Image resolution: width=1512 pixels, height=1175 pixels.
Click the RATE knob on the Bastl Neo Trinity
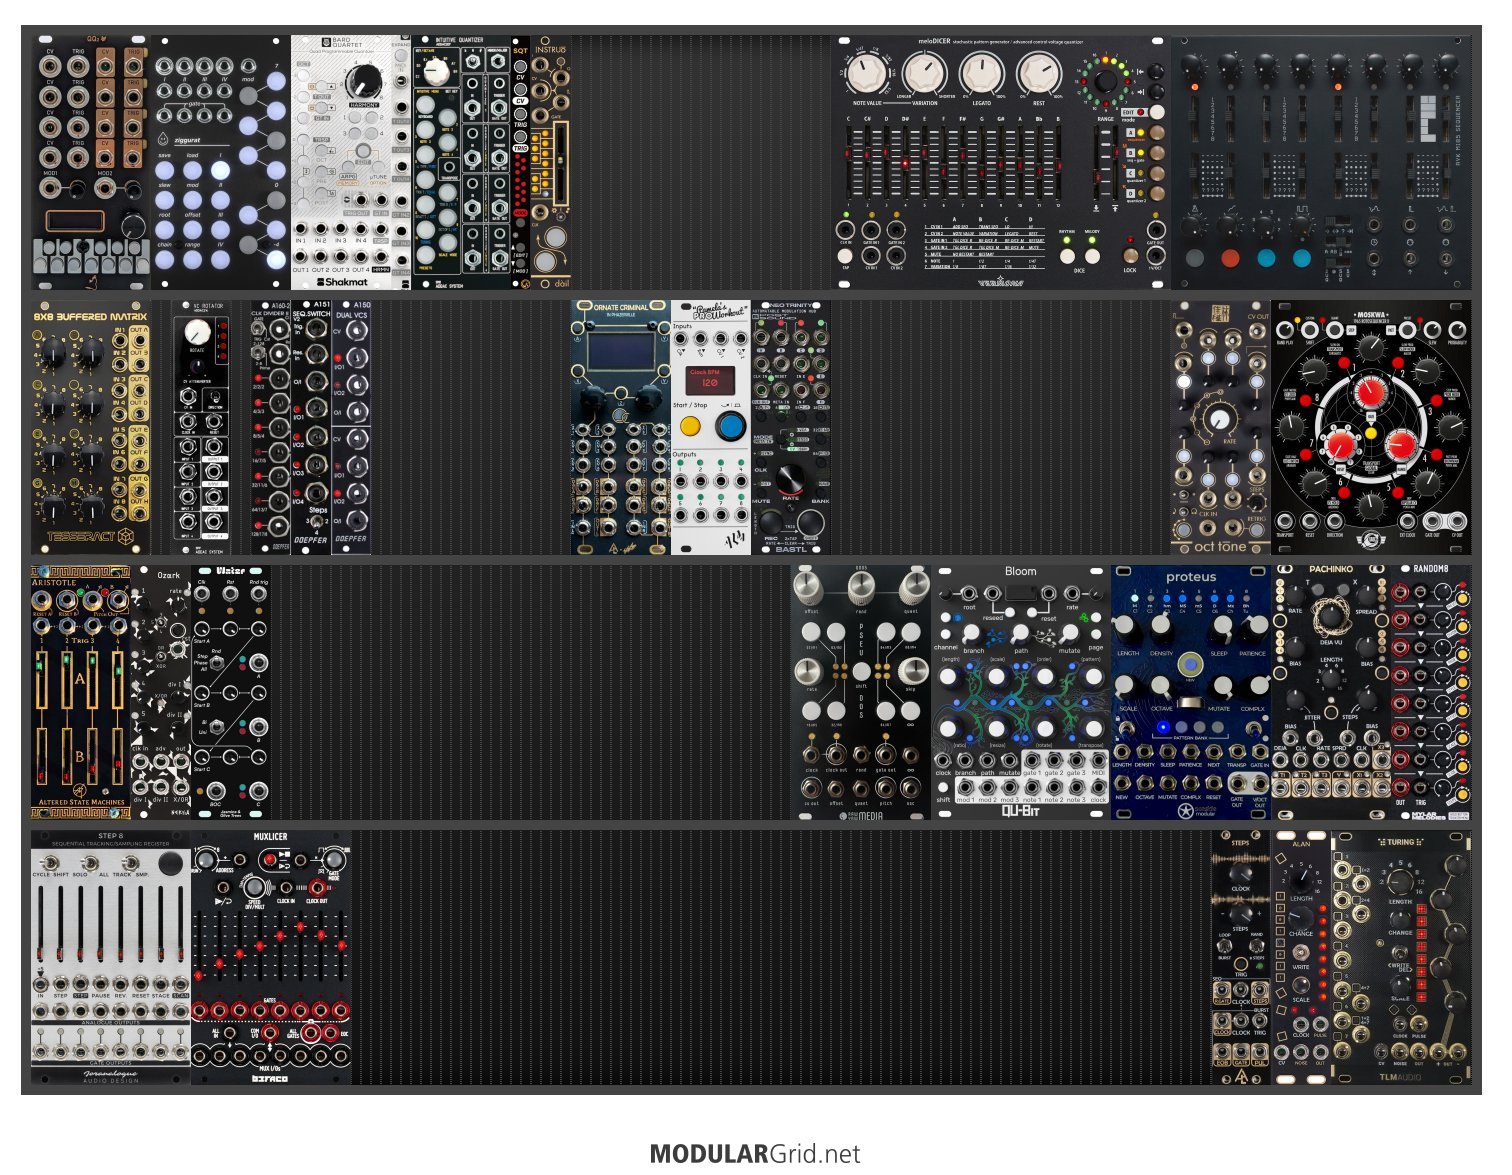coord(790,479)
